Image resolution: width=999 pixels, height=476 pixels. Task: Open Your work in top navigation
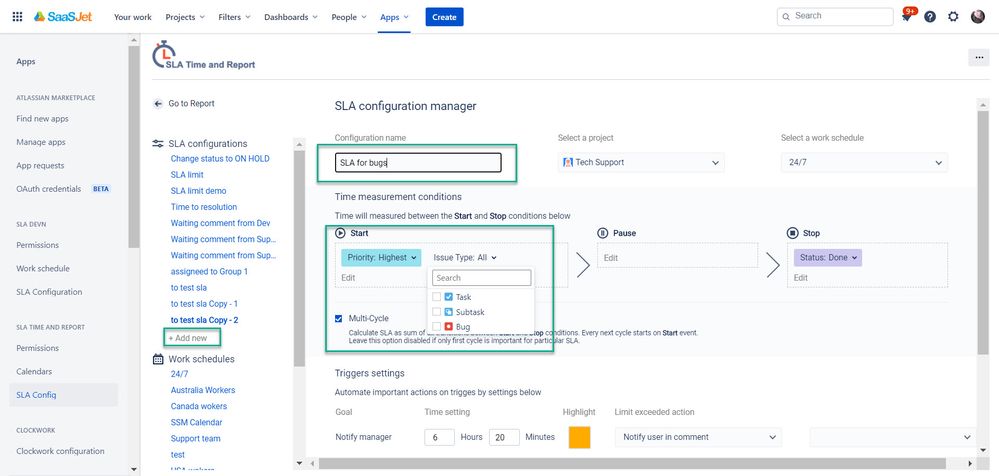(133, 17)
